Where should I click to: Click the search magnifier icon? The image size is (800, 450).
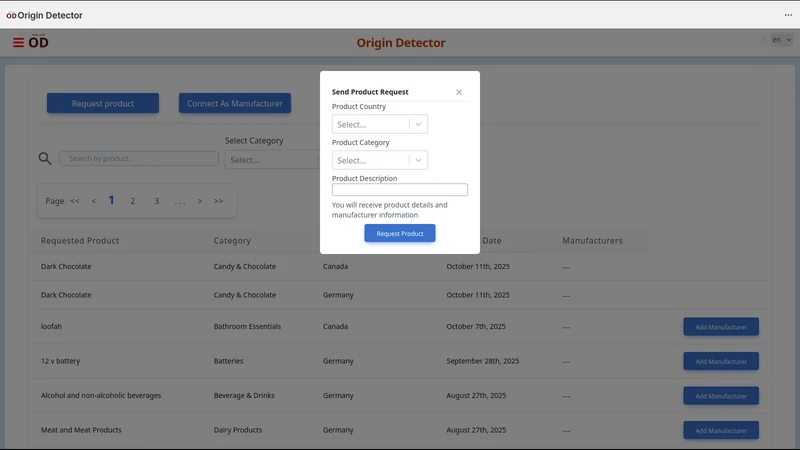[45, 159]
